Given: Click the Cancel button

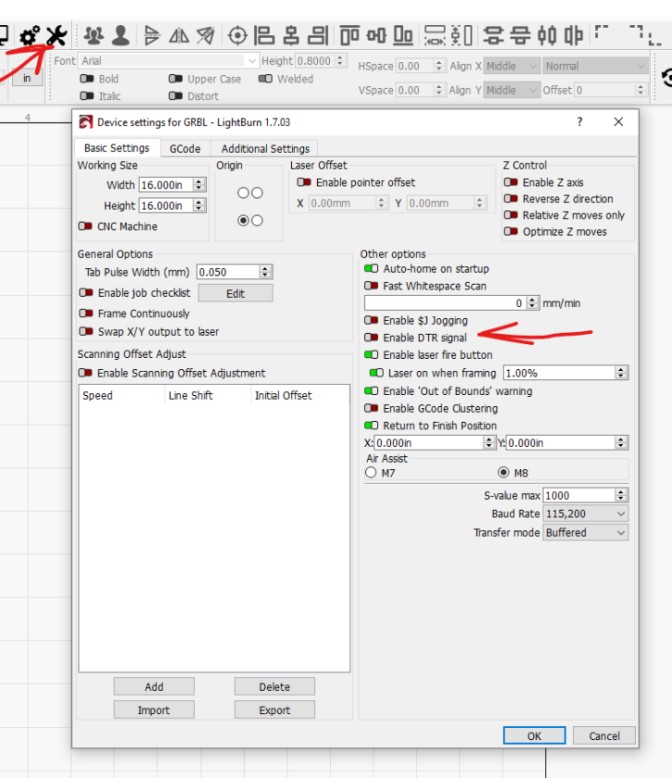Looking at the screenshot, I should pyautogui.click(x=604, y=736).
